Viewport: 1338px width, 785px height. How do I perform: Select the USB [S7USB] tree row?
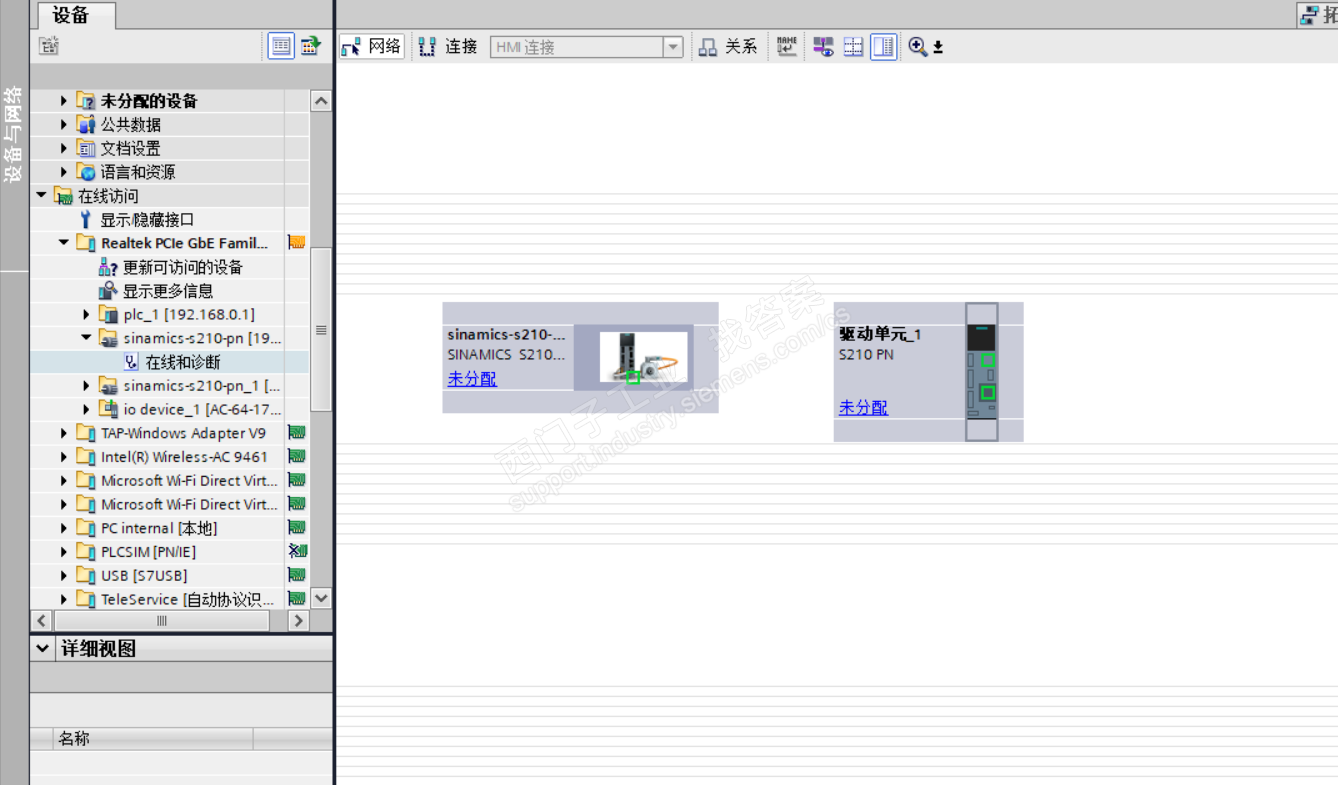point(169,576)
